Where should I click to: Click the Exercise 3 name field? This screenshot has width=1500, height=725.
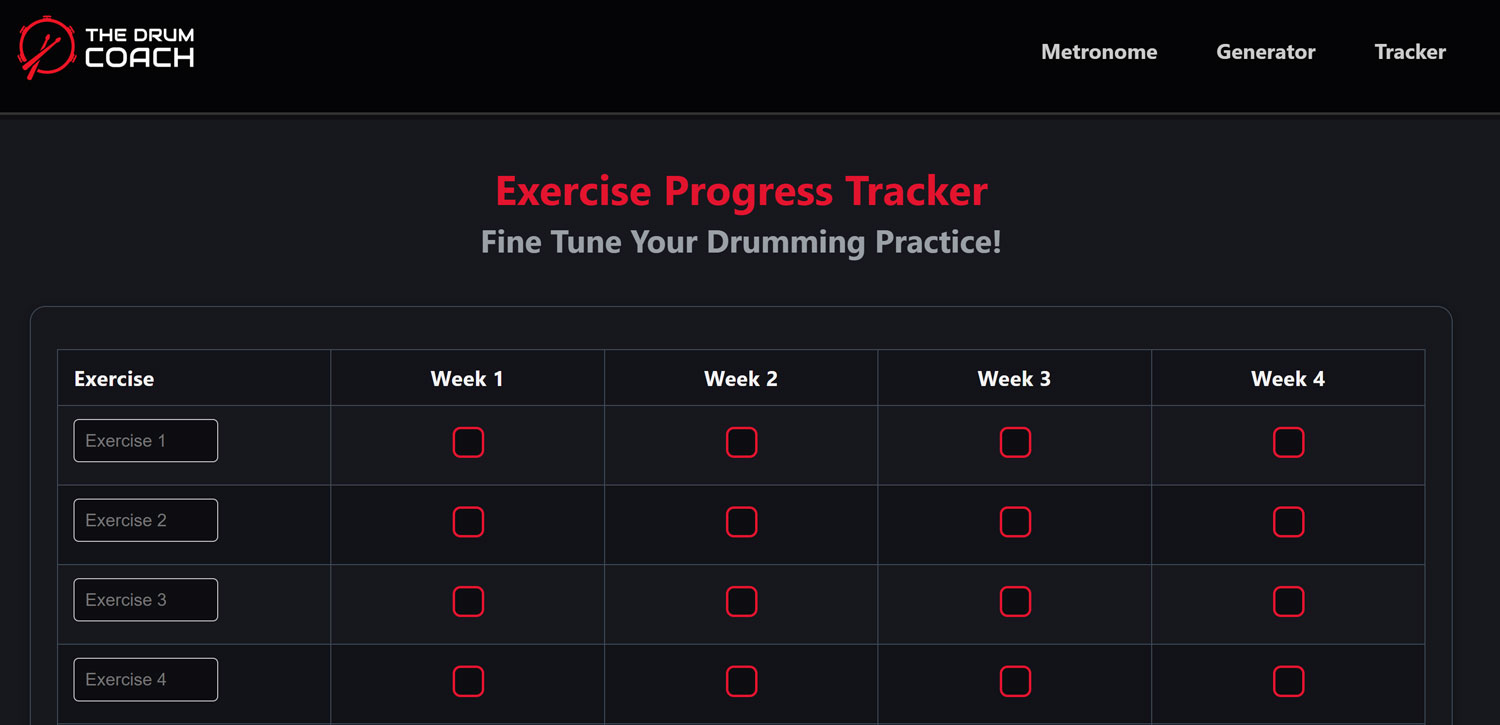(x=145, y=599)
